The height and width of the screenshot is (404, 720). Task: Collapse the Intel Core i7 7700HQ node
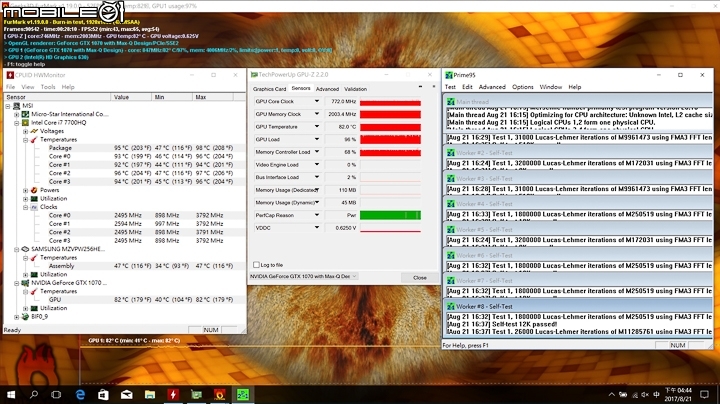point(17,123)
